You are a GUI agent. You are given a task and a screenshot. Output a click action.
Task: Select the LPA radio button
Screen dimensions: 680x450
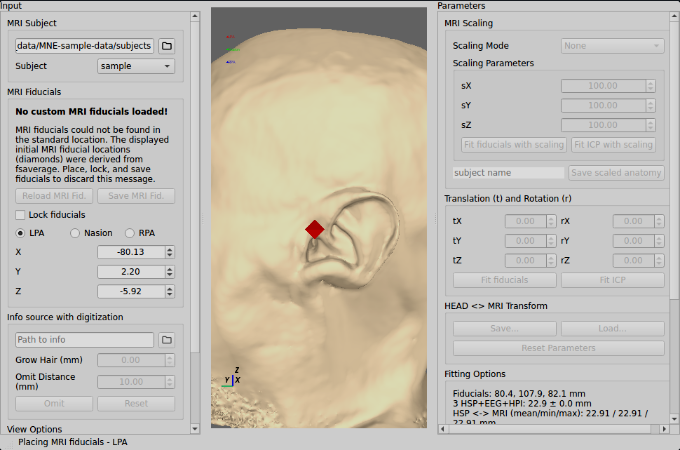click(x=20, y=233)
